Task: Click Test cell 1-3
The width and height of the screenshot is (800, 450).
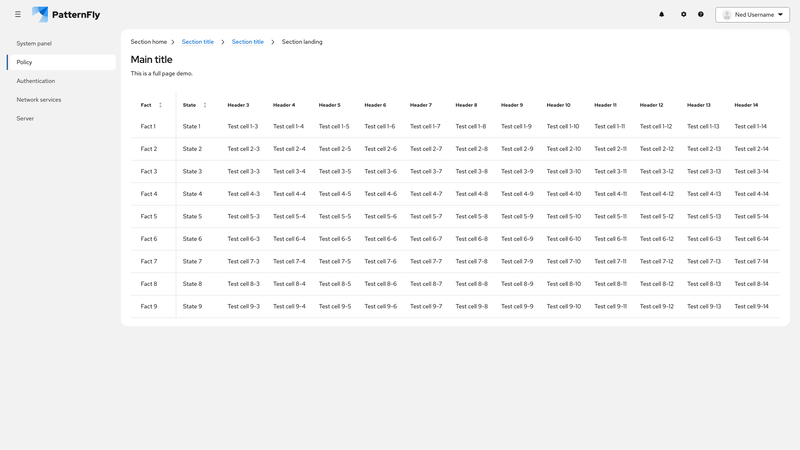Action: coord(243,127)
